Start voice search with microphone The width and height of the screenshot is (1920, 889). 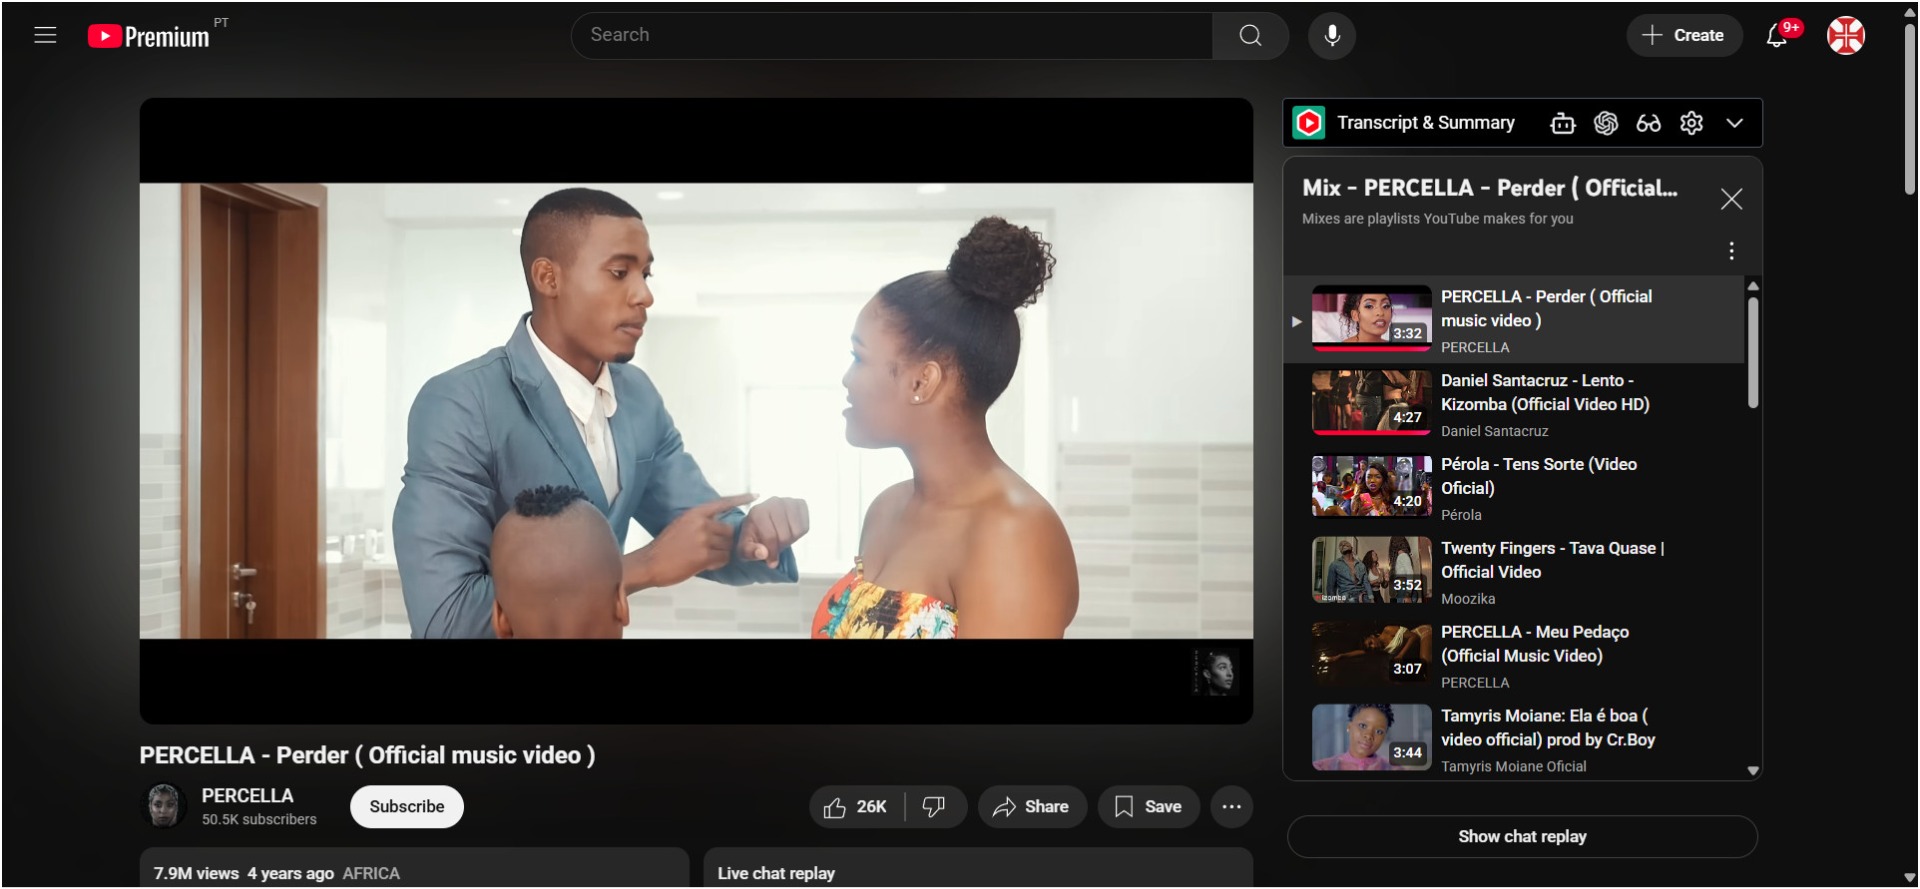(1332, 35)
